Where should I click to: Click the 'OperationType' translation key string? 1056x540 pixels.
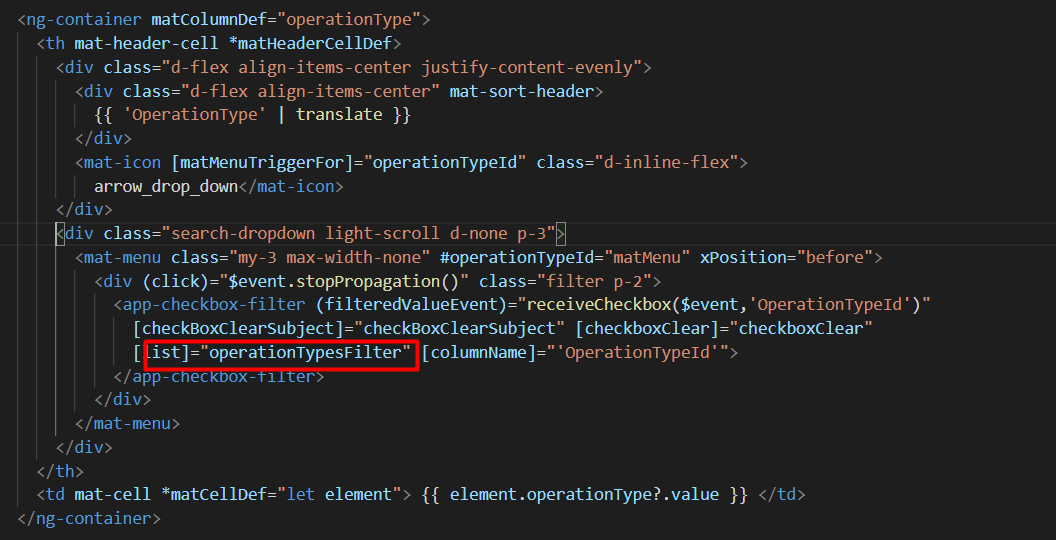[195, 114]
